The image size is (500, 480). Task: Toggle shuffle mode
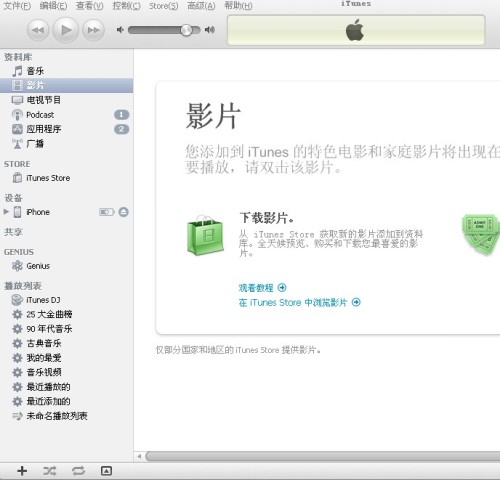(50, 471)
